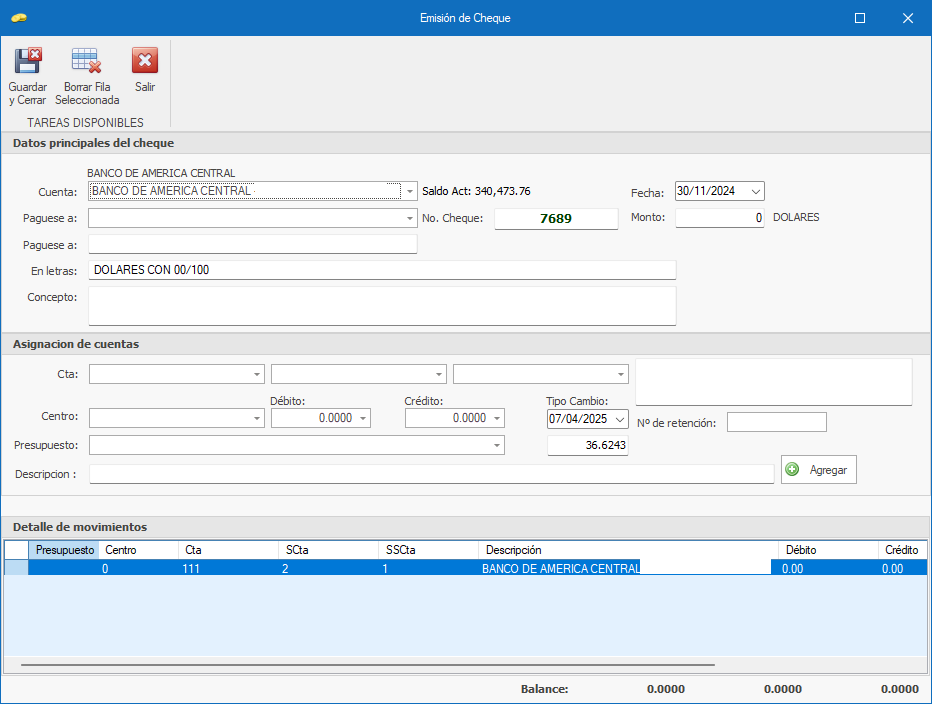
Task: Click the Concepto text area
Action: (382, 306)
